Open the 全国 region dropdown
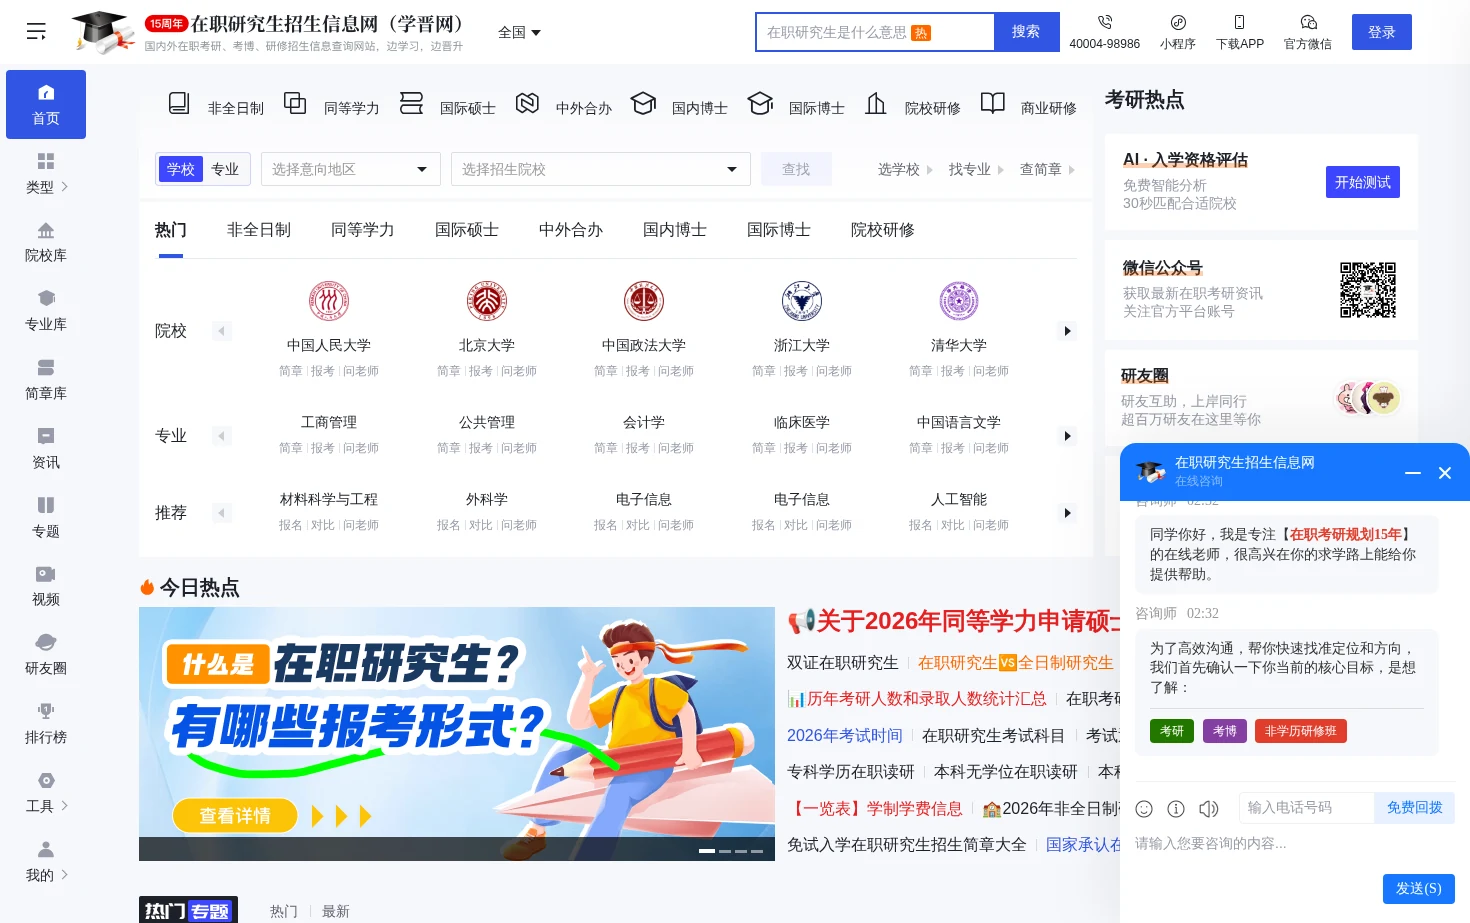This screenshot has height=923, width=1470. (520, 32)
